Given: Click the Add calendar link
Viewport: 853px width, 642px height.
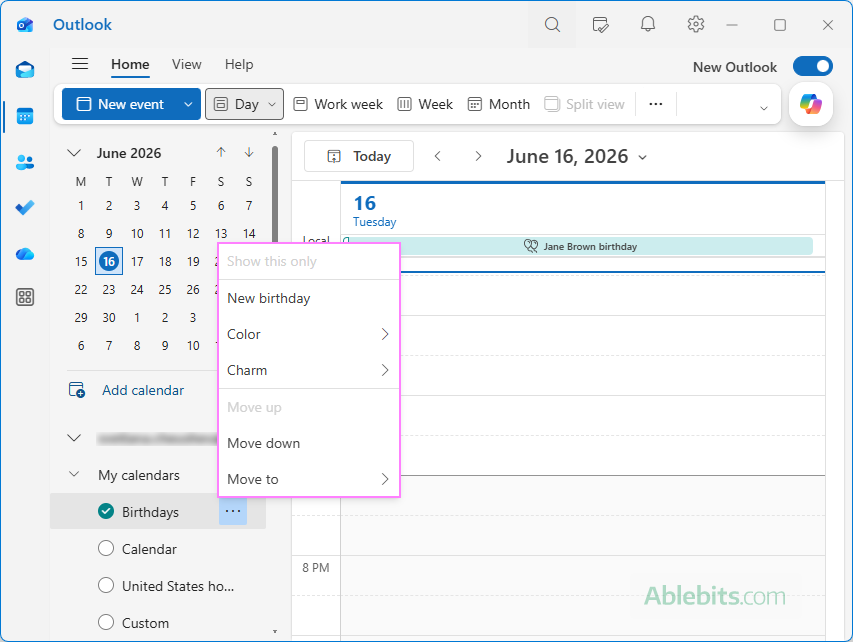Looking at the screenshot, I should pyautogui.click(x=143, y=390).
